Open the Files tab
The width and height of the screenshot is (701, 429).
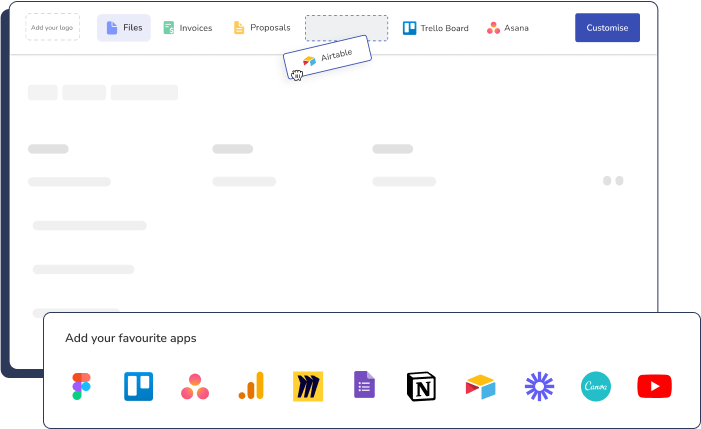124,28
